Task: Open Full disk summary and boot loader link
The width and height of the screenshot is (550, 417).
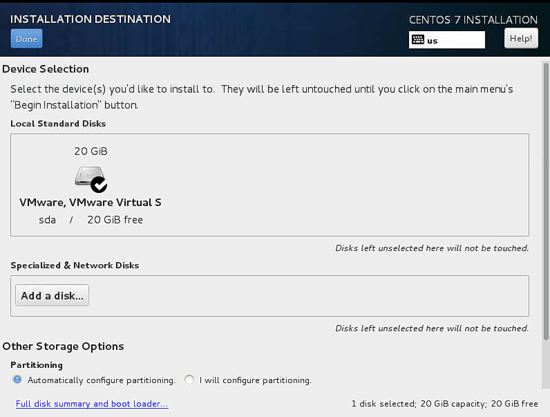Action: coord(92,404)
